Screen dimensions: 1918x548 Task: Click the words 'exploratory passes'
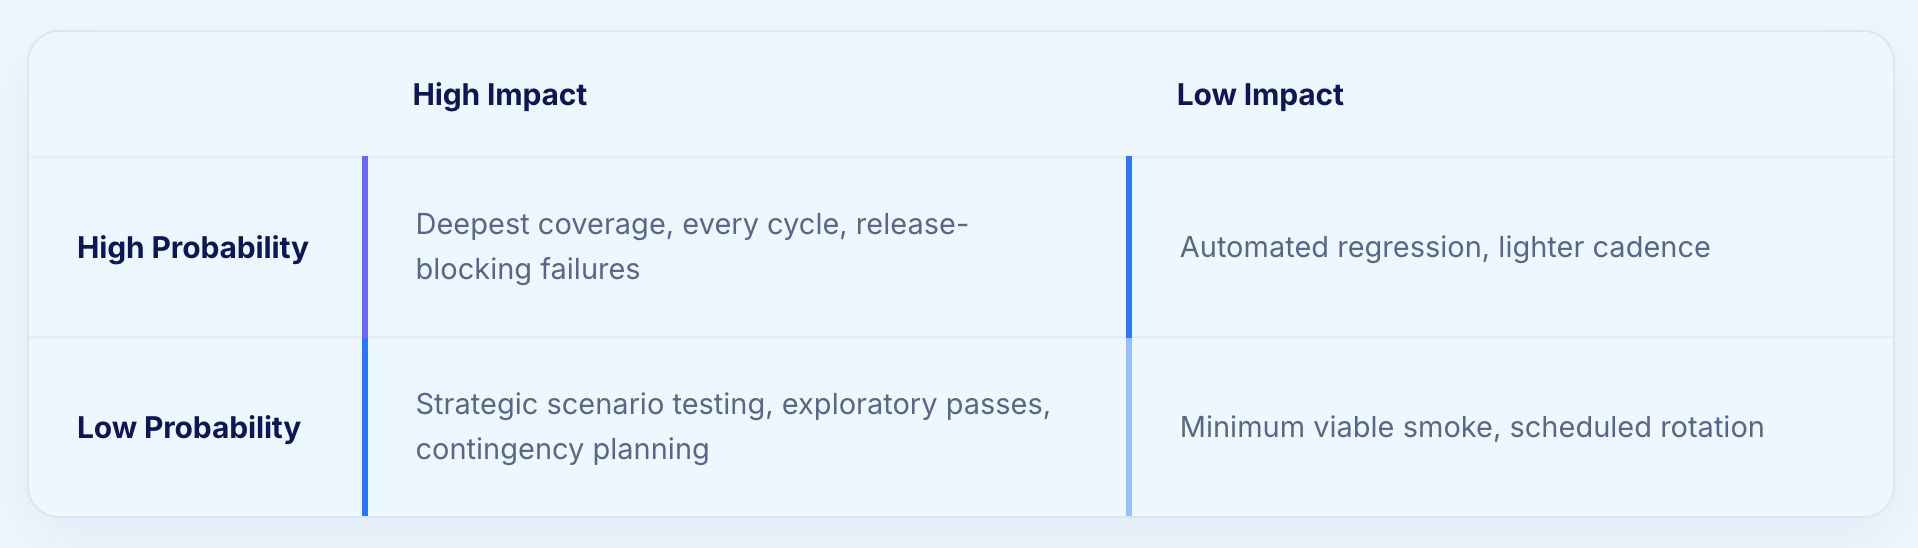[912, 404]
